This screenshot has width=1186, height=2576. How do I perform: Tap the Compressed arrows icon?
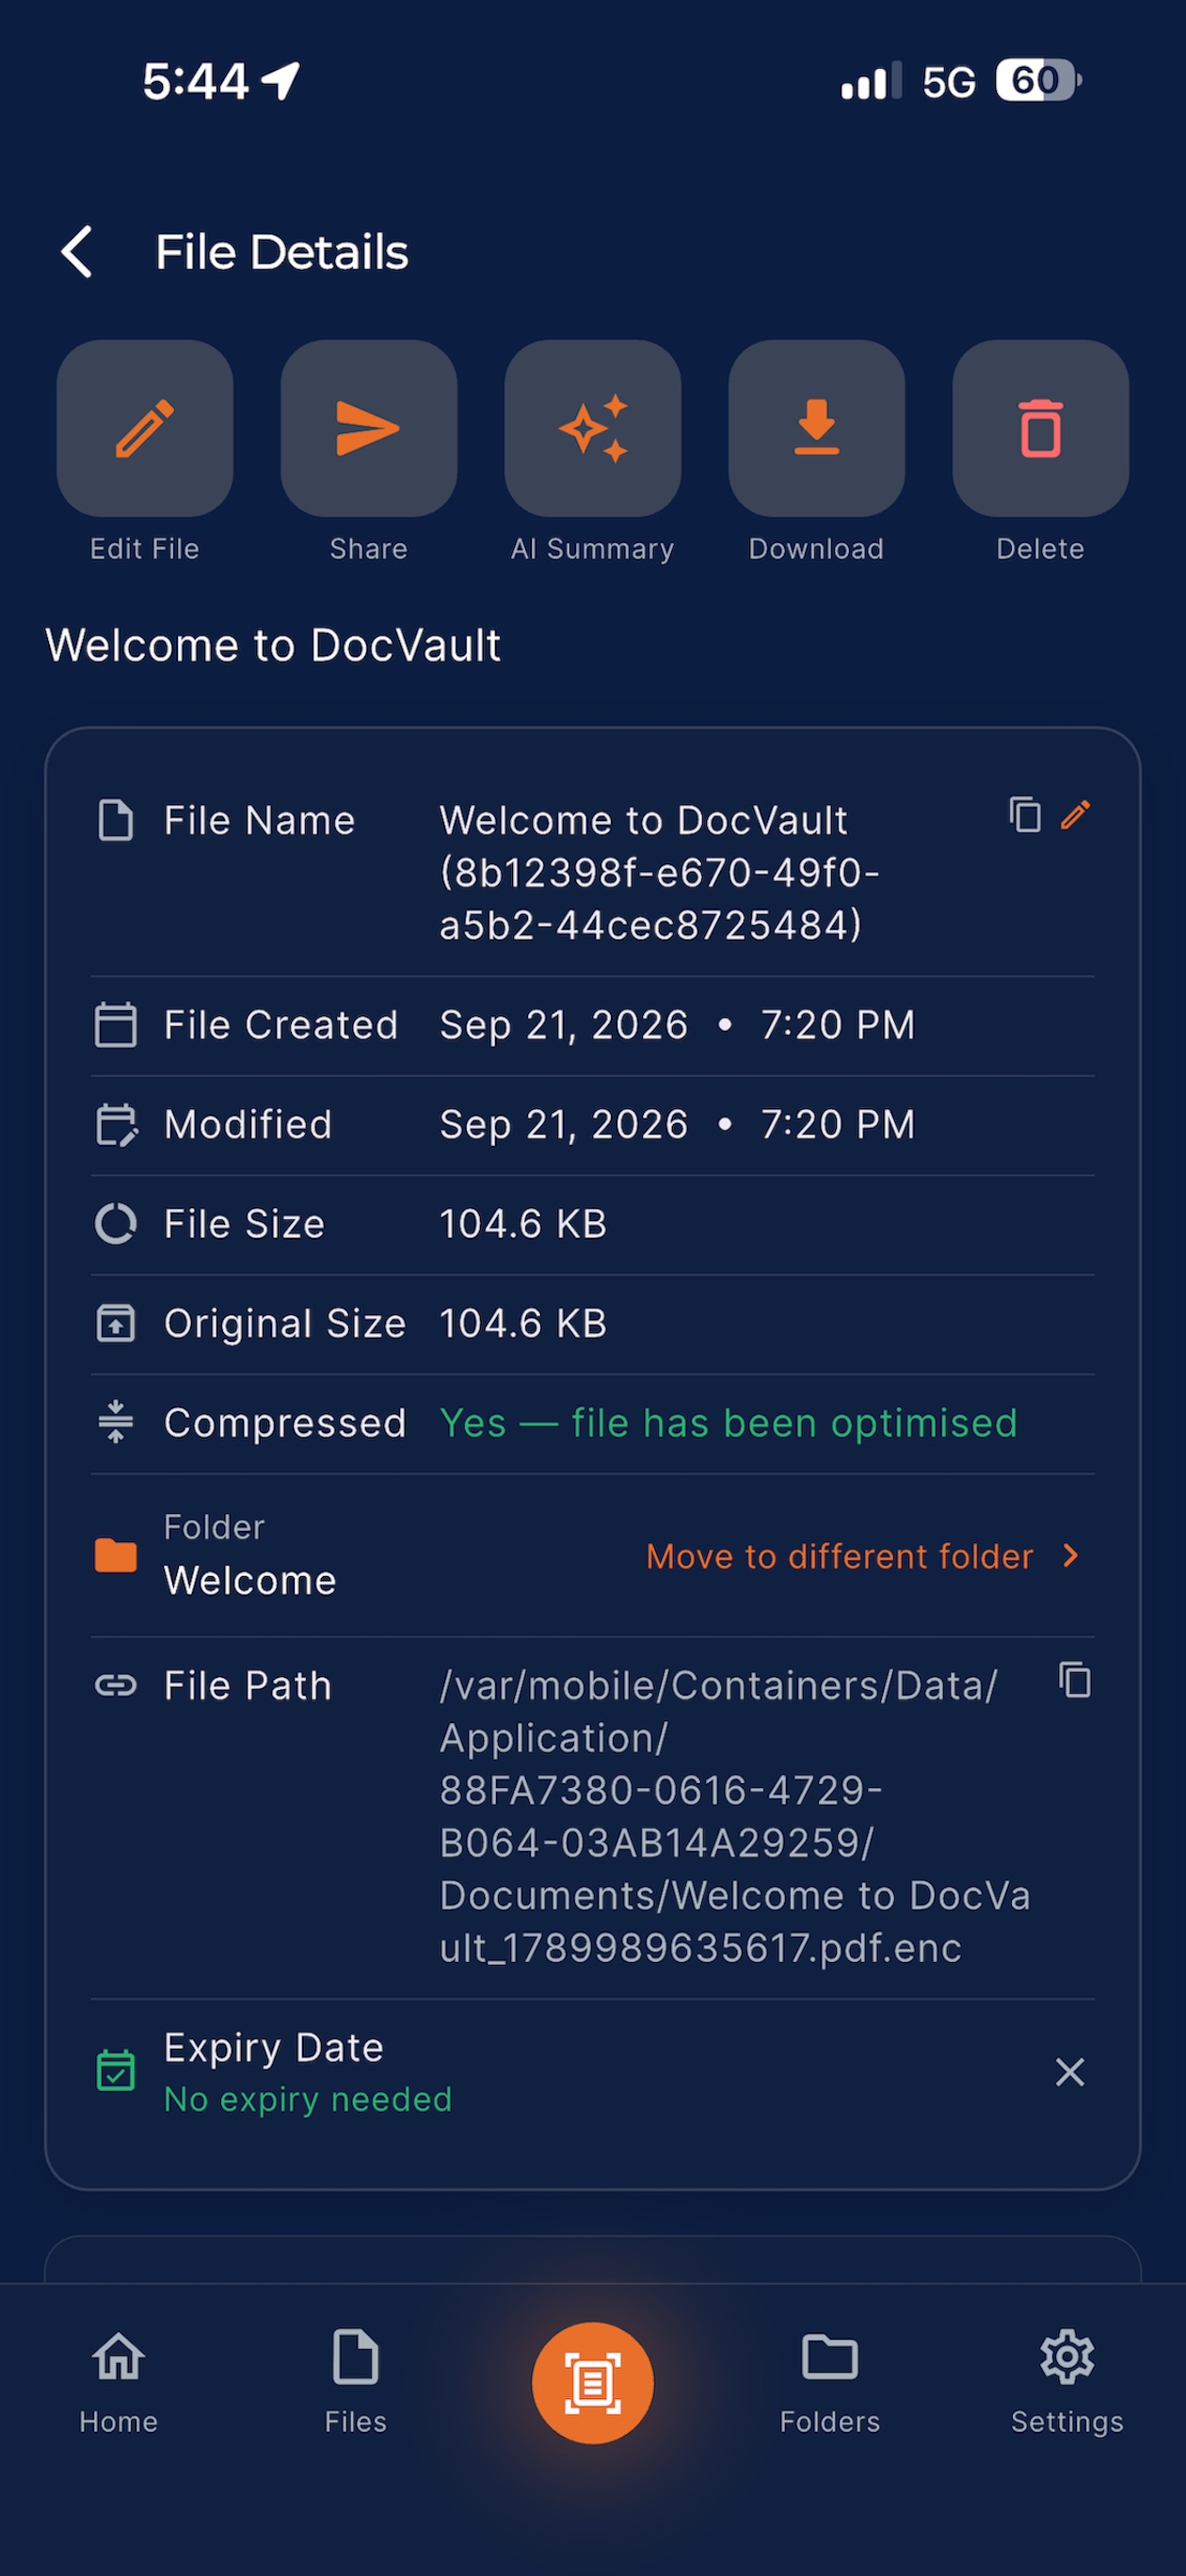tap(116, 1421)
